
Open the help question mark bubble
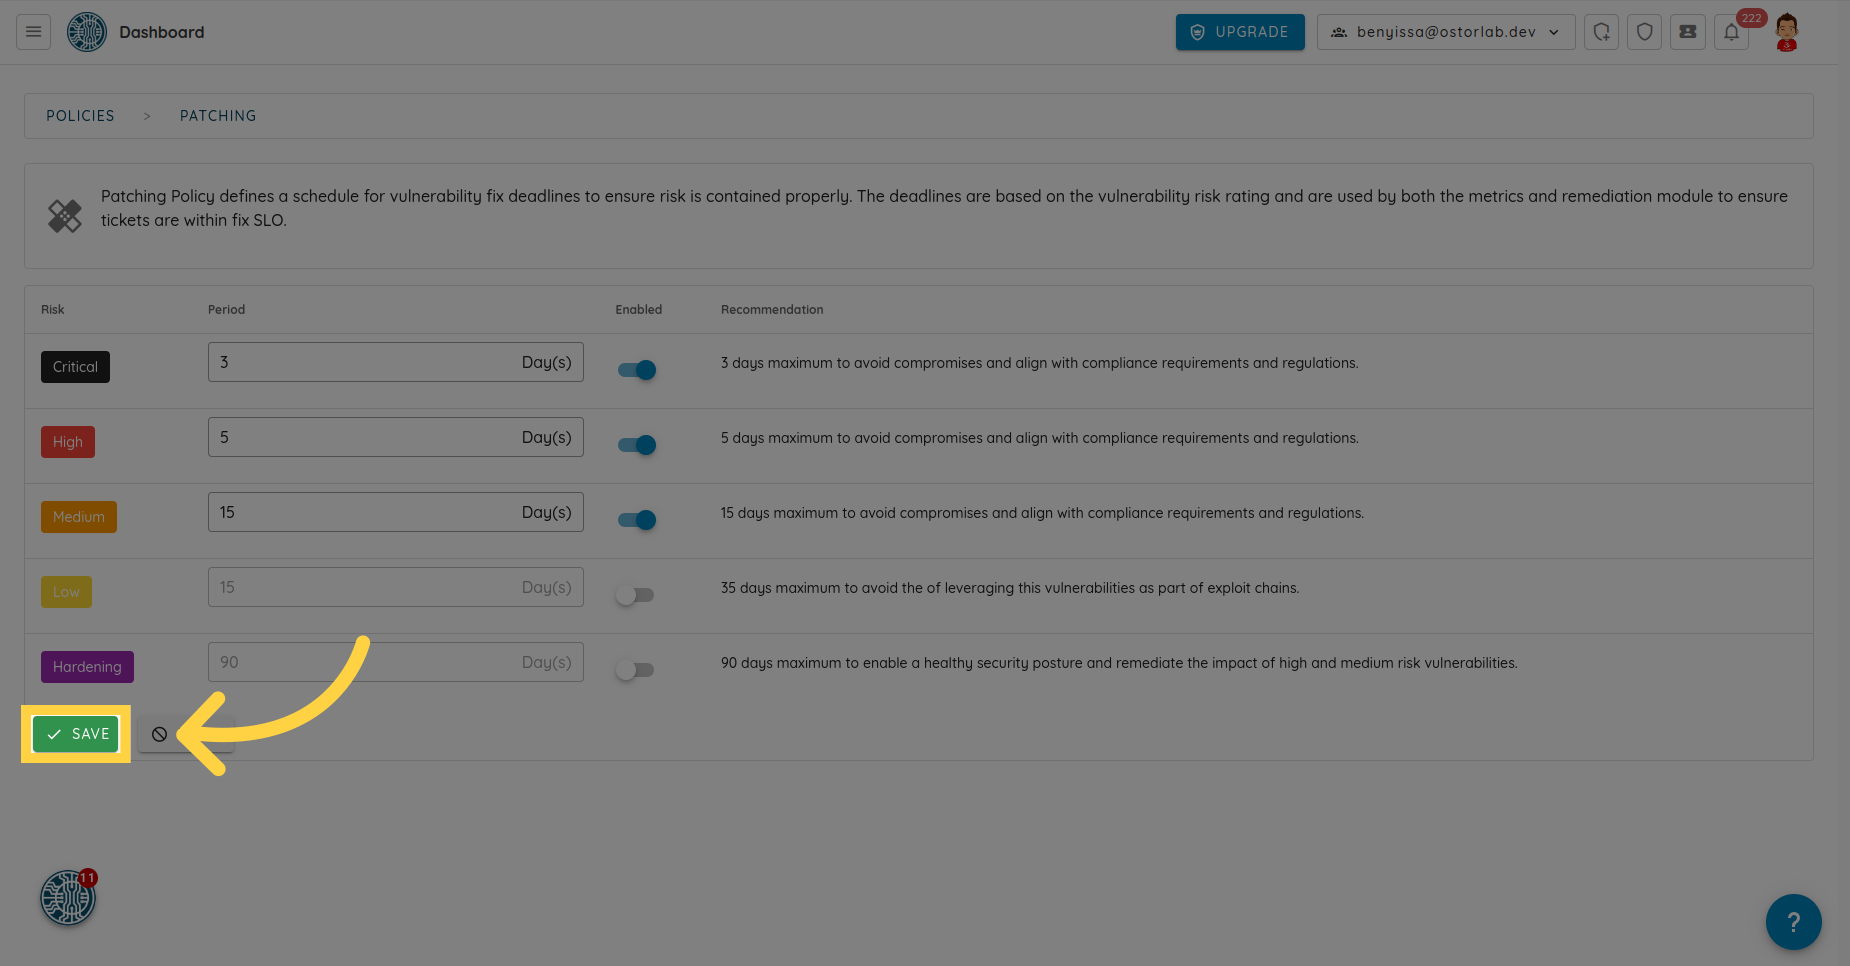pyautogui.click(x=1793, y=921)
